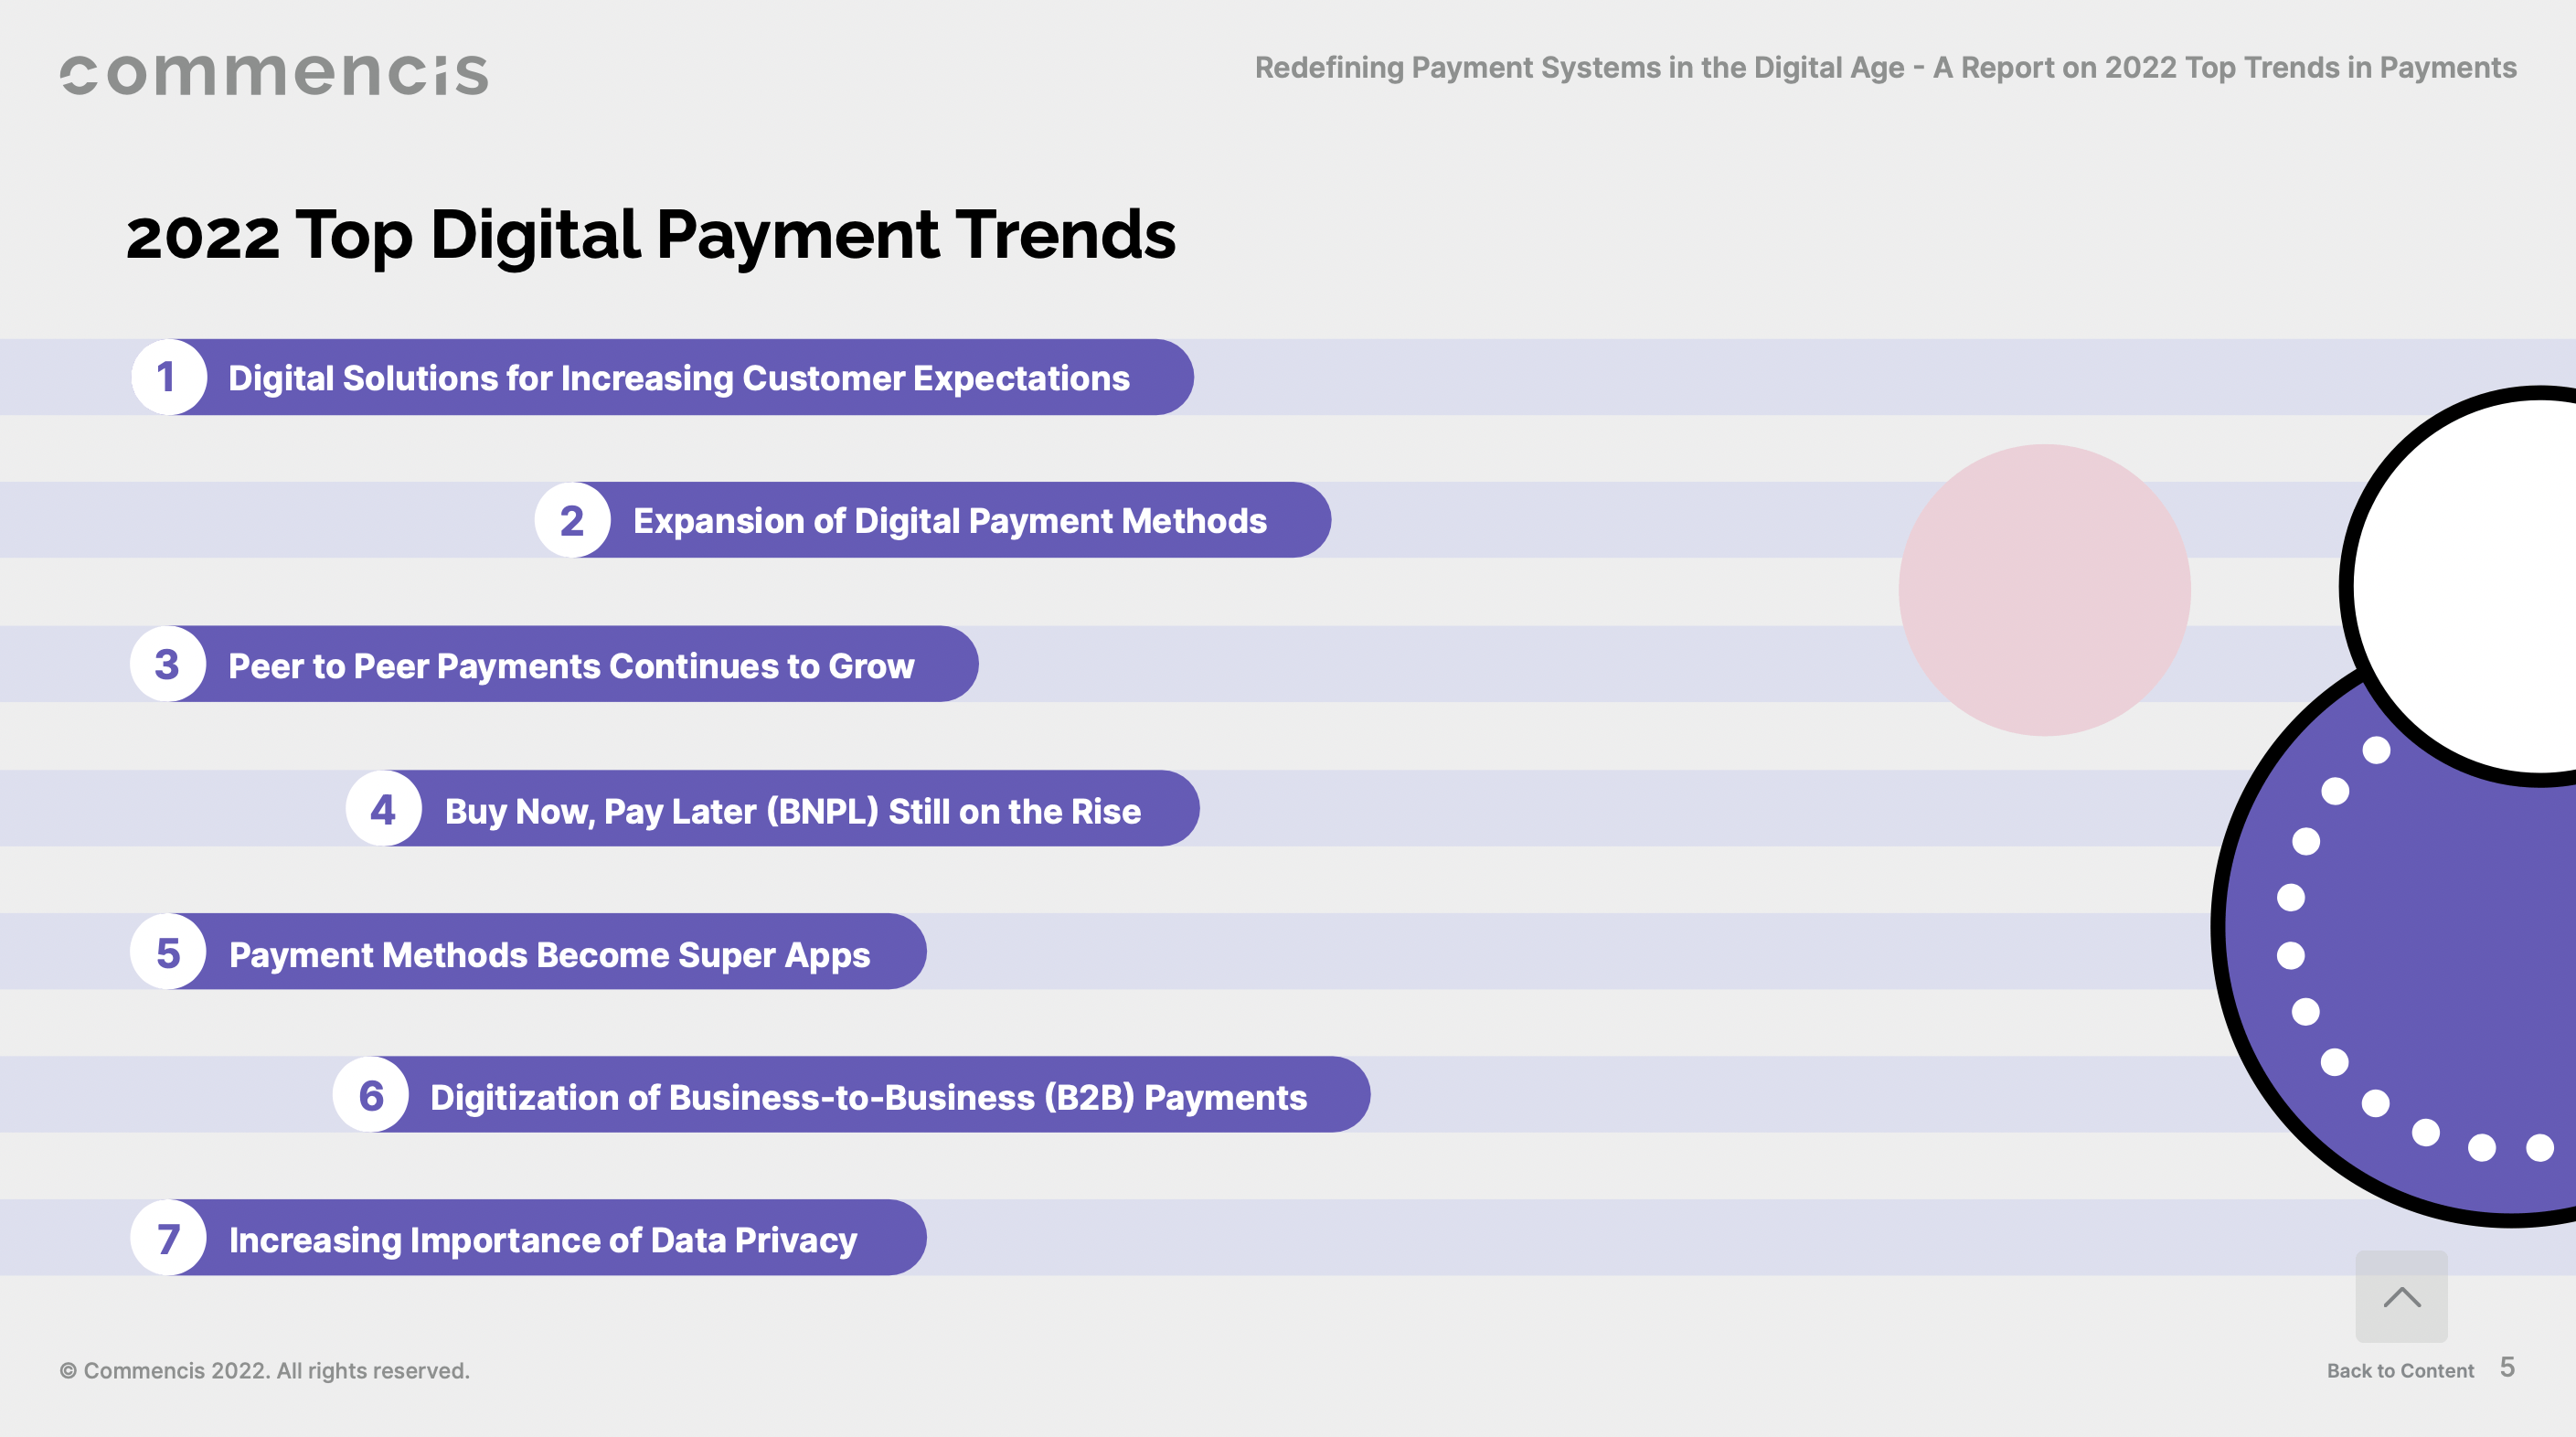Viewport: 2576px width, 1437px height.
Task: Click the Back to Content label
Action: click(x=2400, y=1370)
